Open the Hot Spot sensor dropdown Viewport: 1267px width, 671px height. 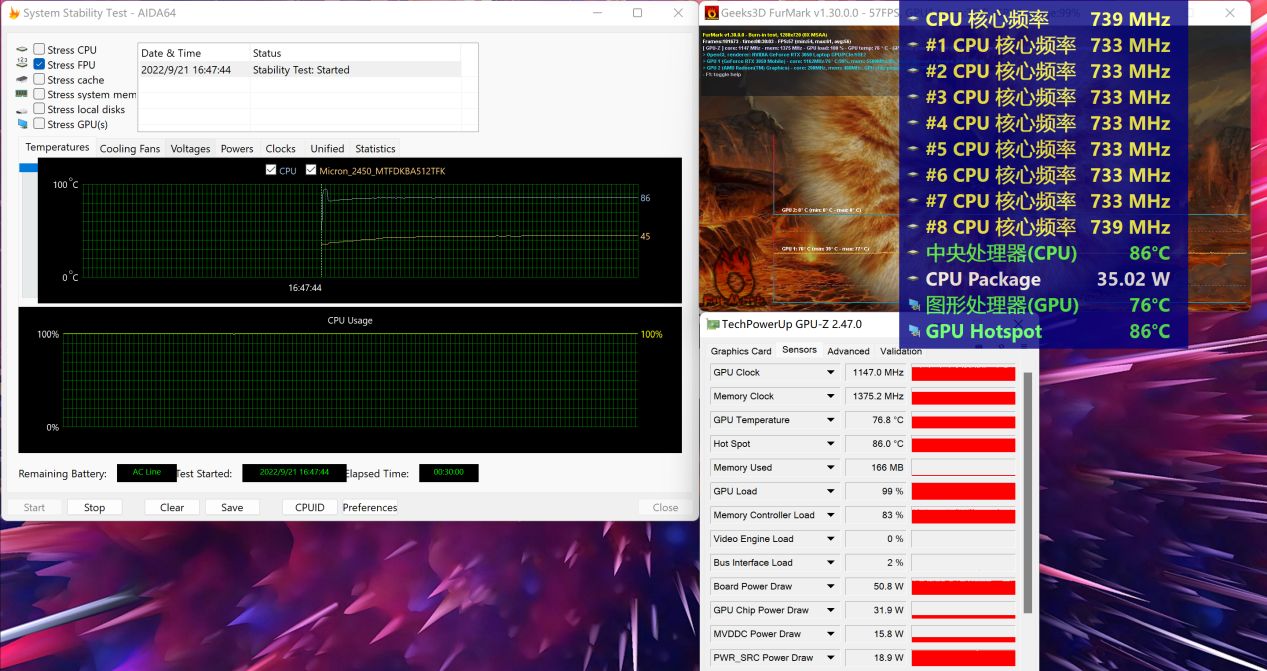point(830,444)
